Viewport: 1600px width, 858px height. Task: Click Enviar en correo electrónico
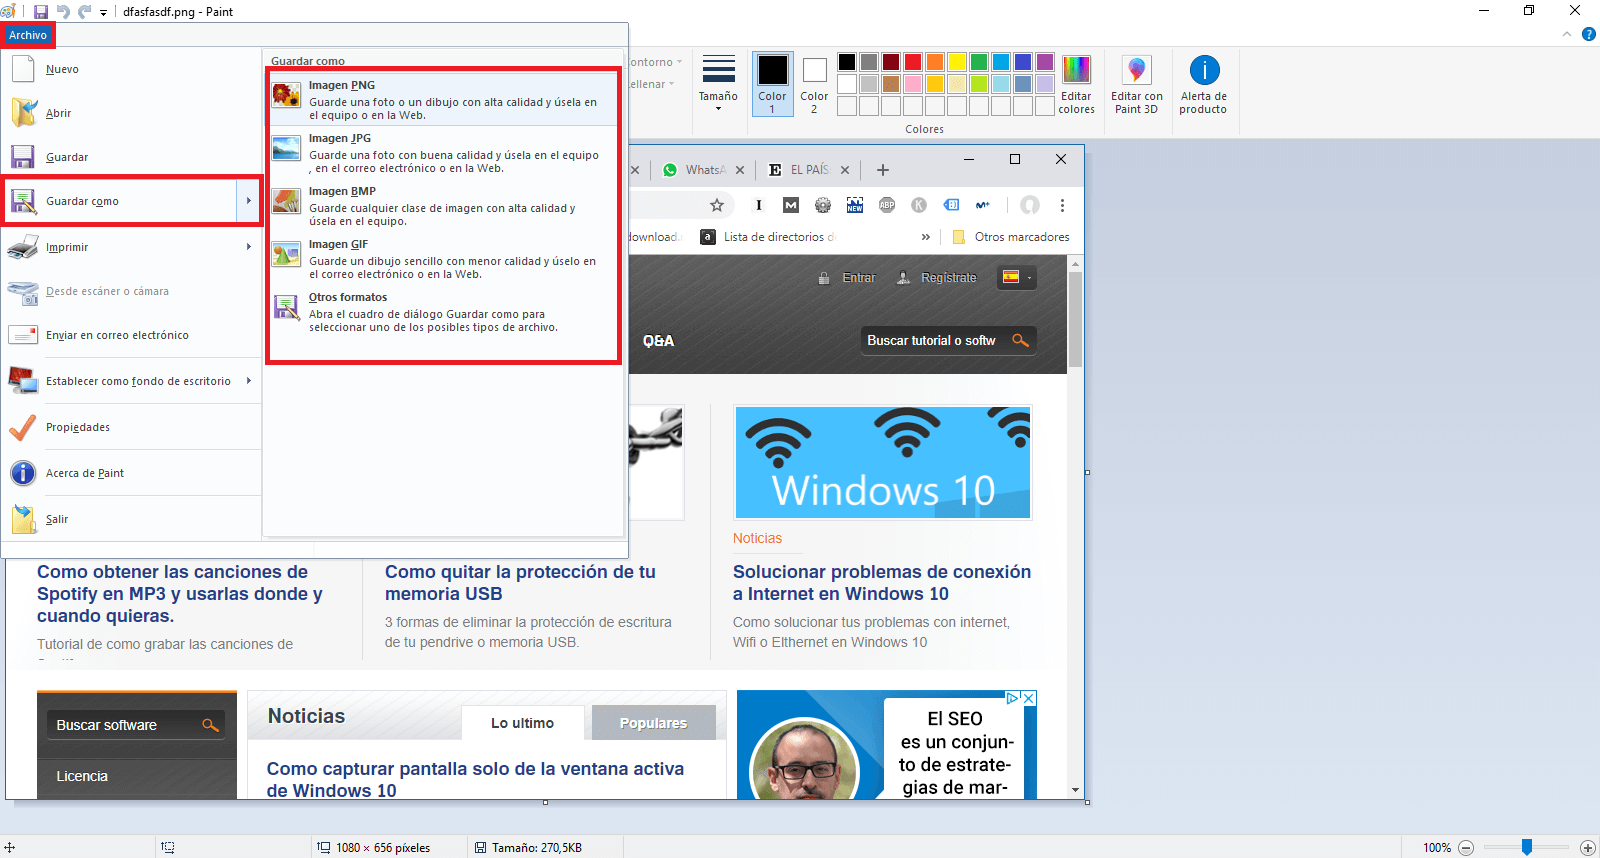[x=131, y=335]
